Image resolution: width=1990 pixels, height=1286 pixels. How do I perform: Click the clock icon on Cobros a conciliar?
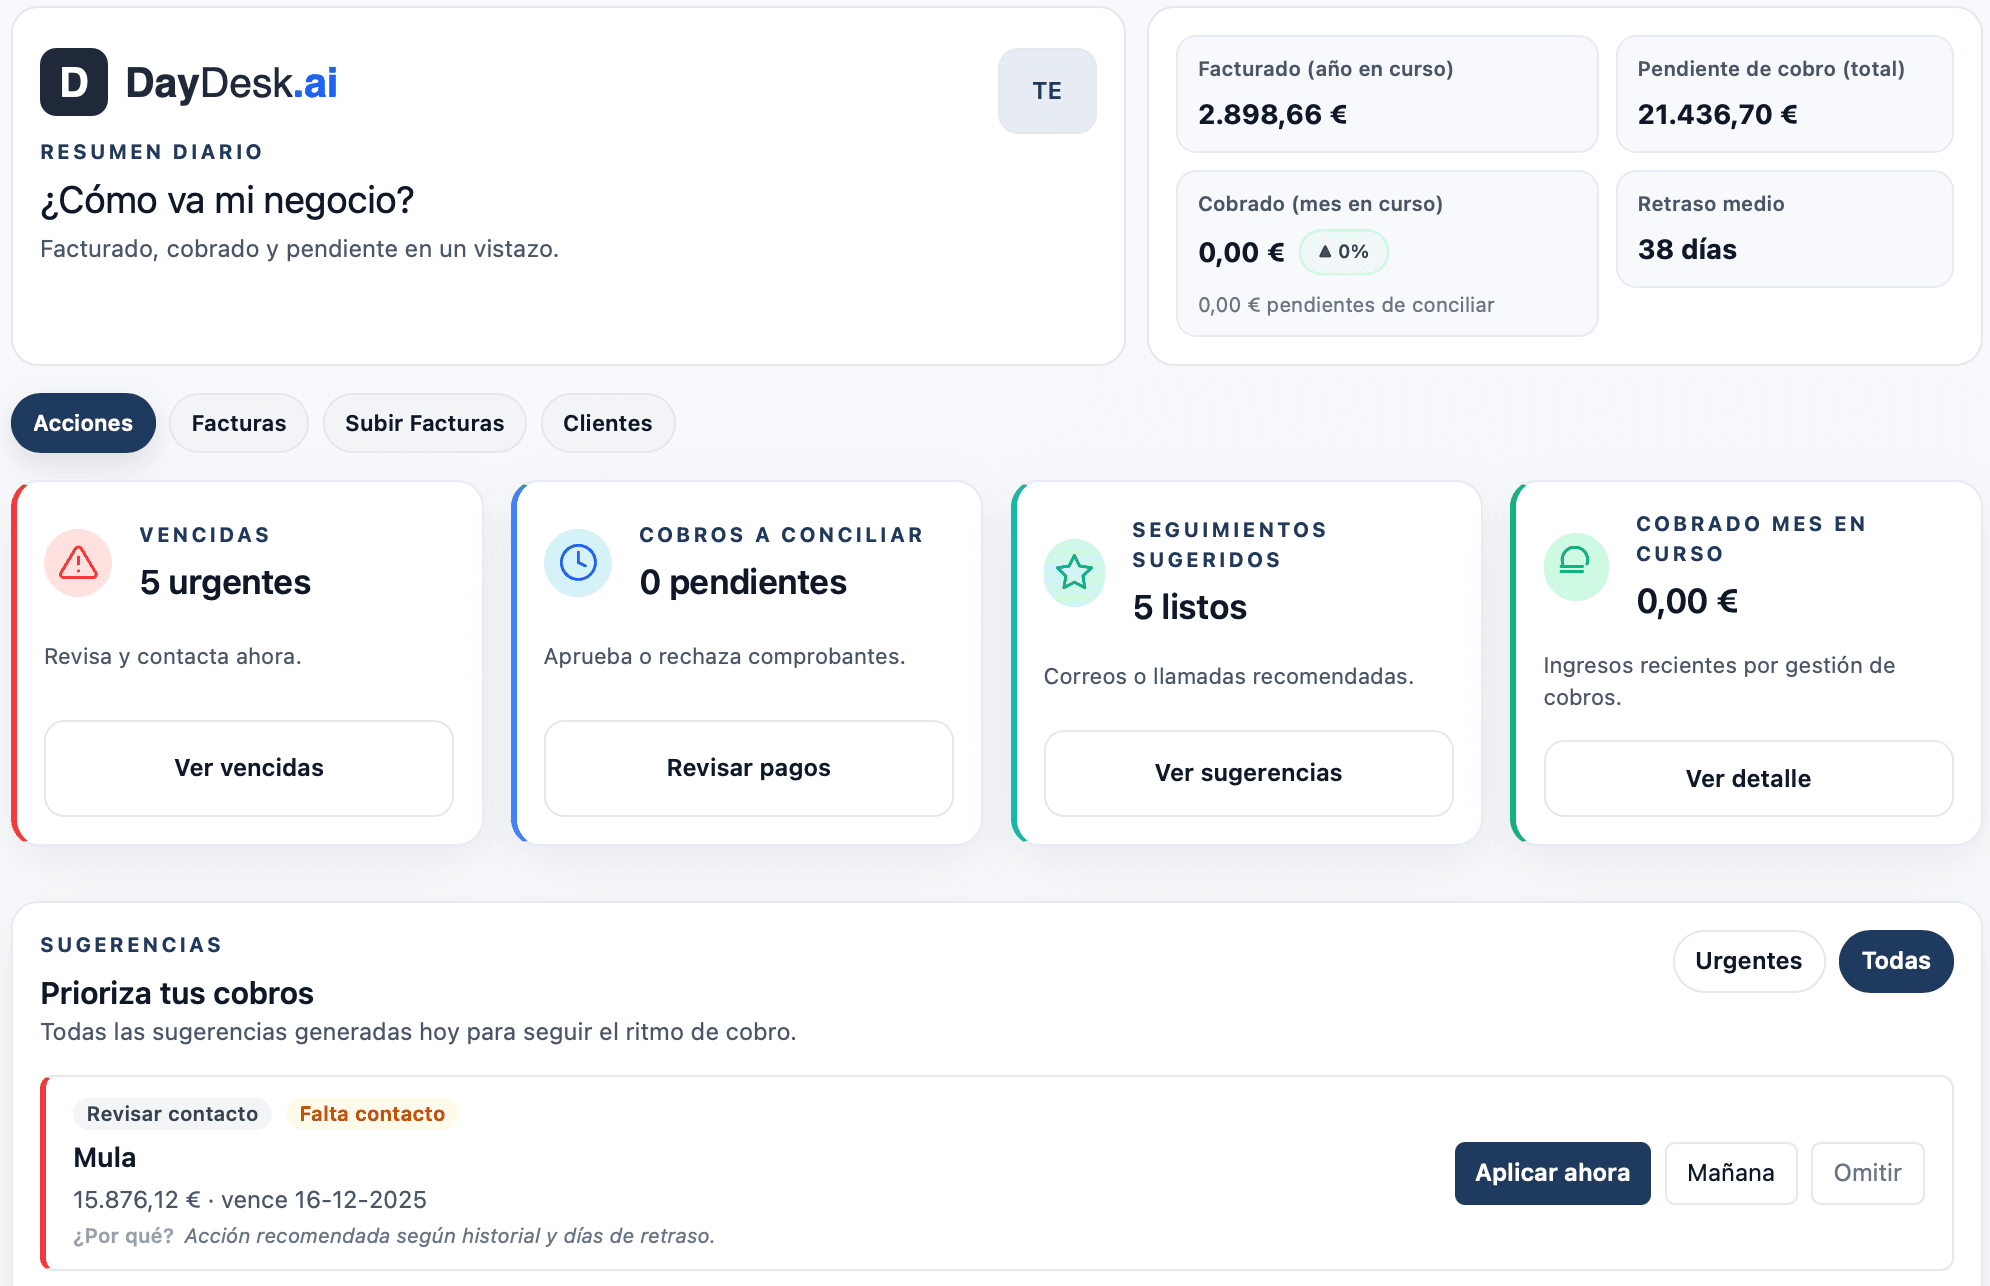tap(577, 563)
